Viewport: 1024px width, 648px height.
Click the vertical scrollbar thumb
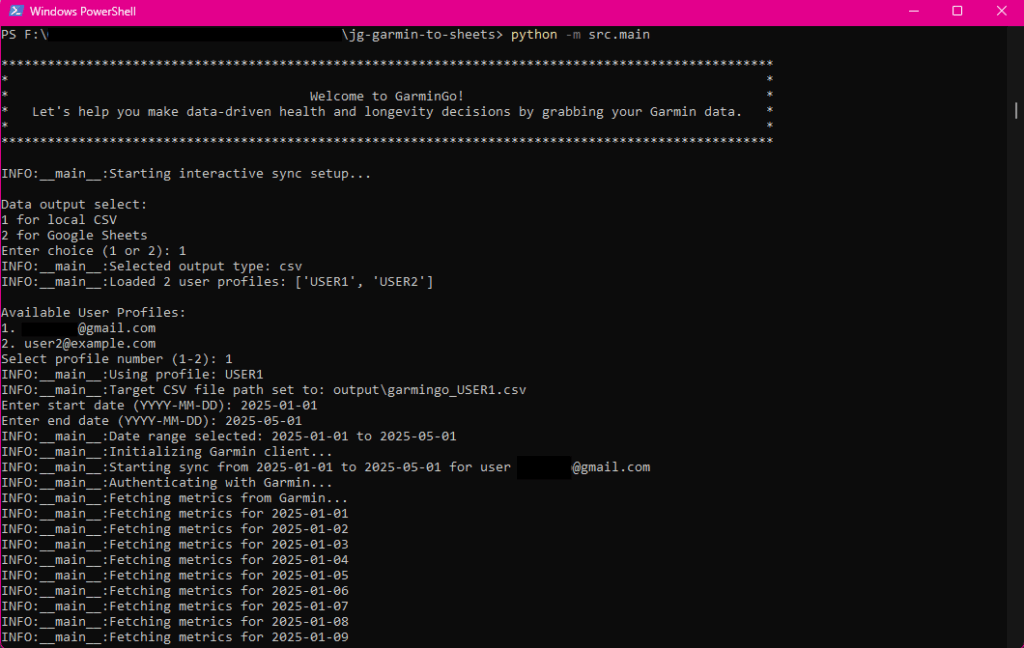[x=1016, y=110]
